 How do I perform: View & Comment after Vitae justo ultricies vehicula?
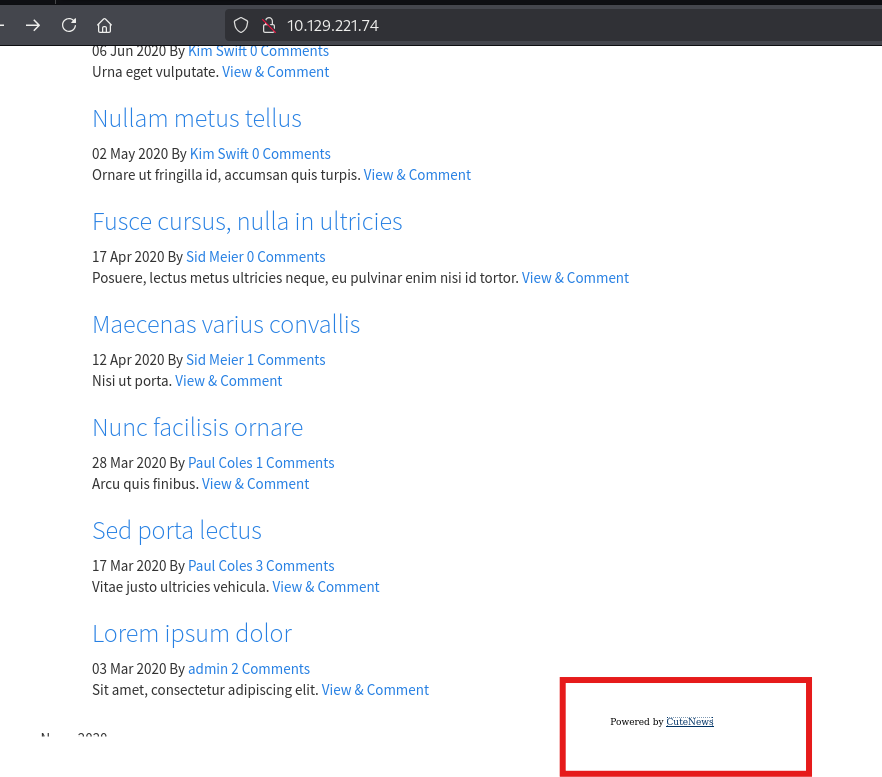[326, 587]
